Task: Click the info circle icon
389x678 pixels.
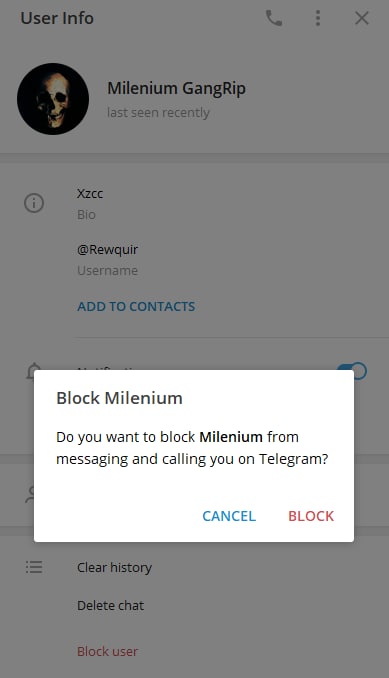Action: 34,203
